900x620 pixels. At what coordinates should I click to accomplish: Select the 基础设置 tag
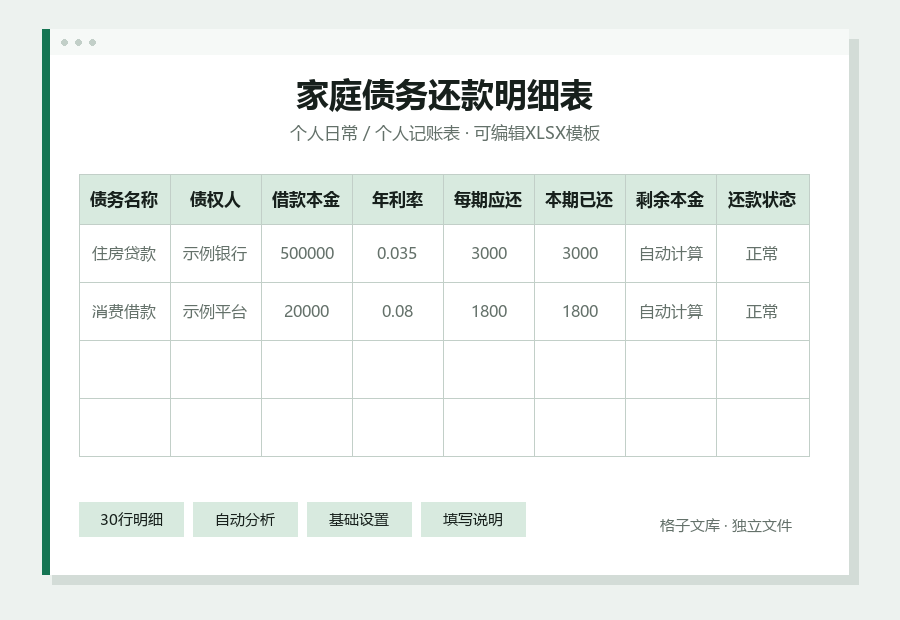[359, 520]
